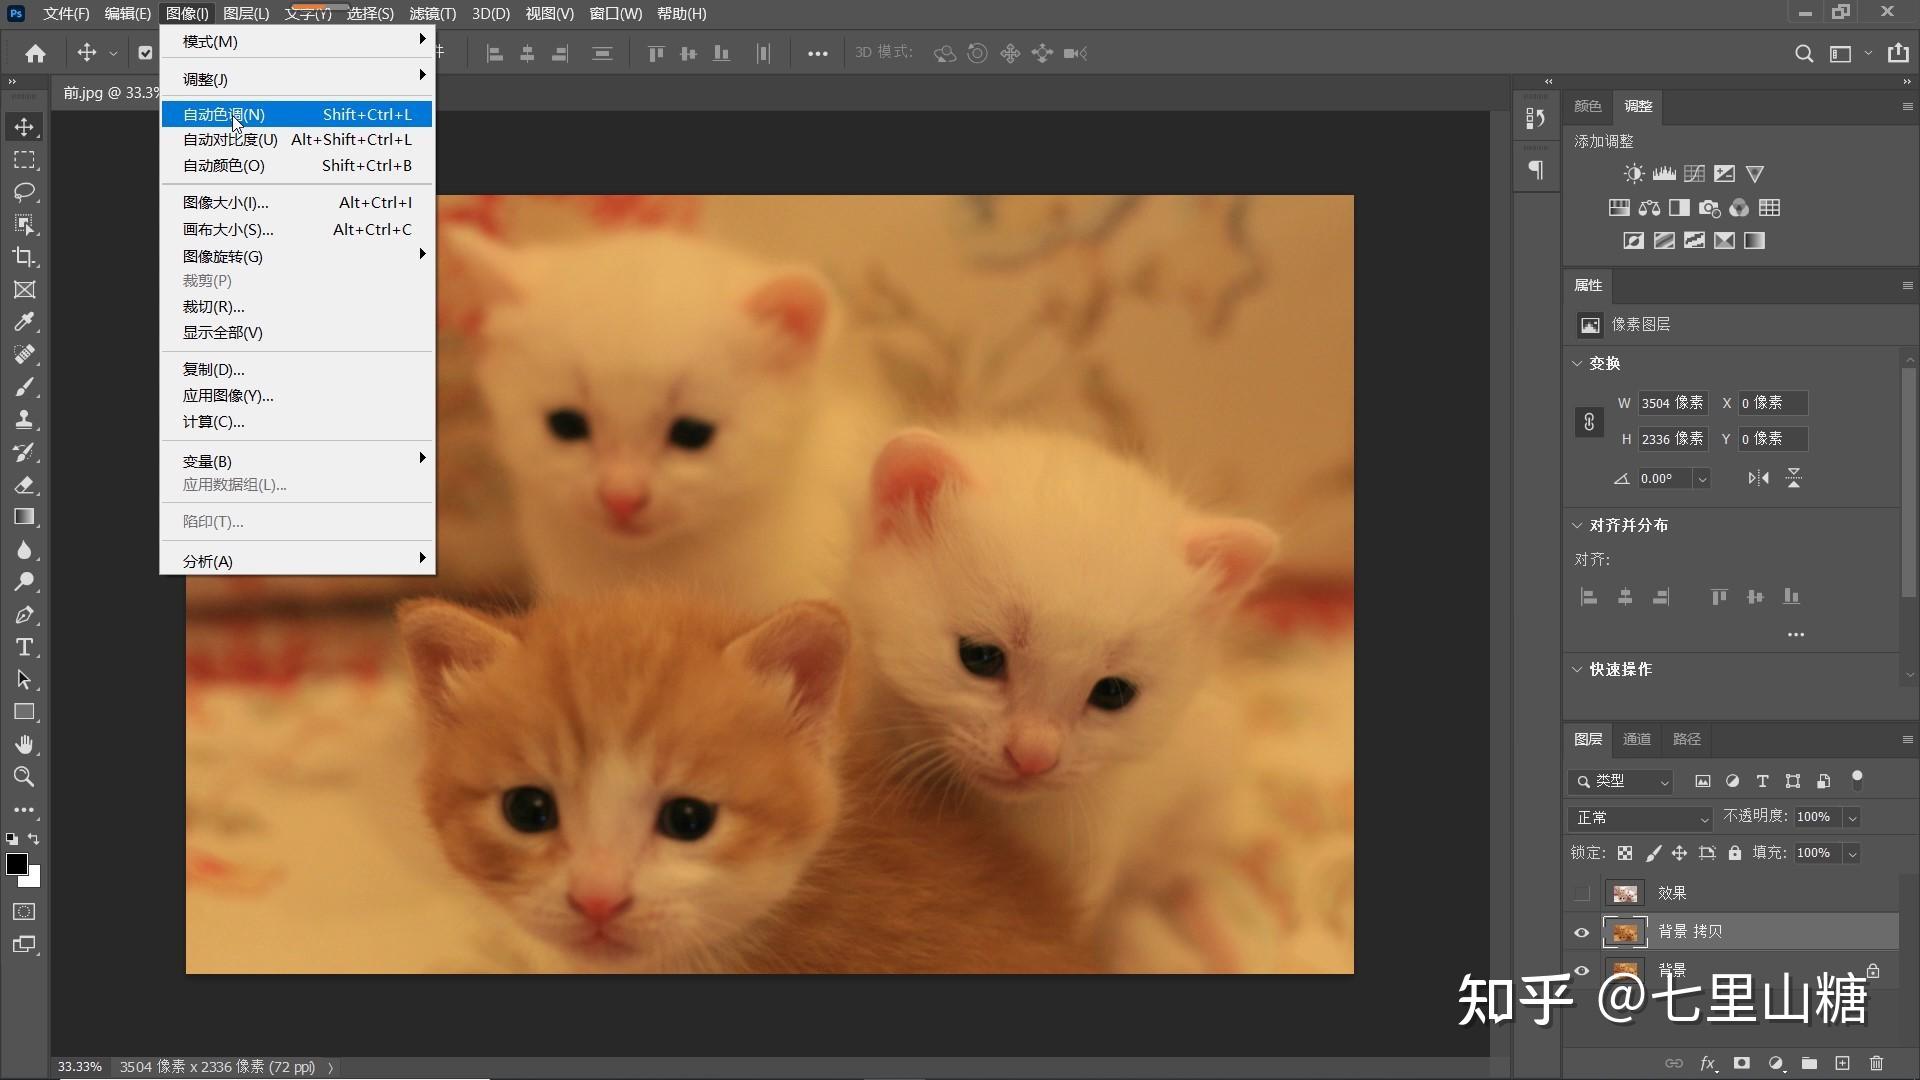Select the Lasso tool
Screen dimensions: 1920x1080
tap(24, 192)
